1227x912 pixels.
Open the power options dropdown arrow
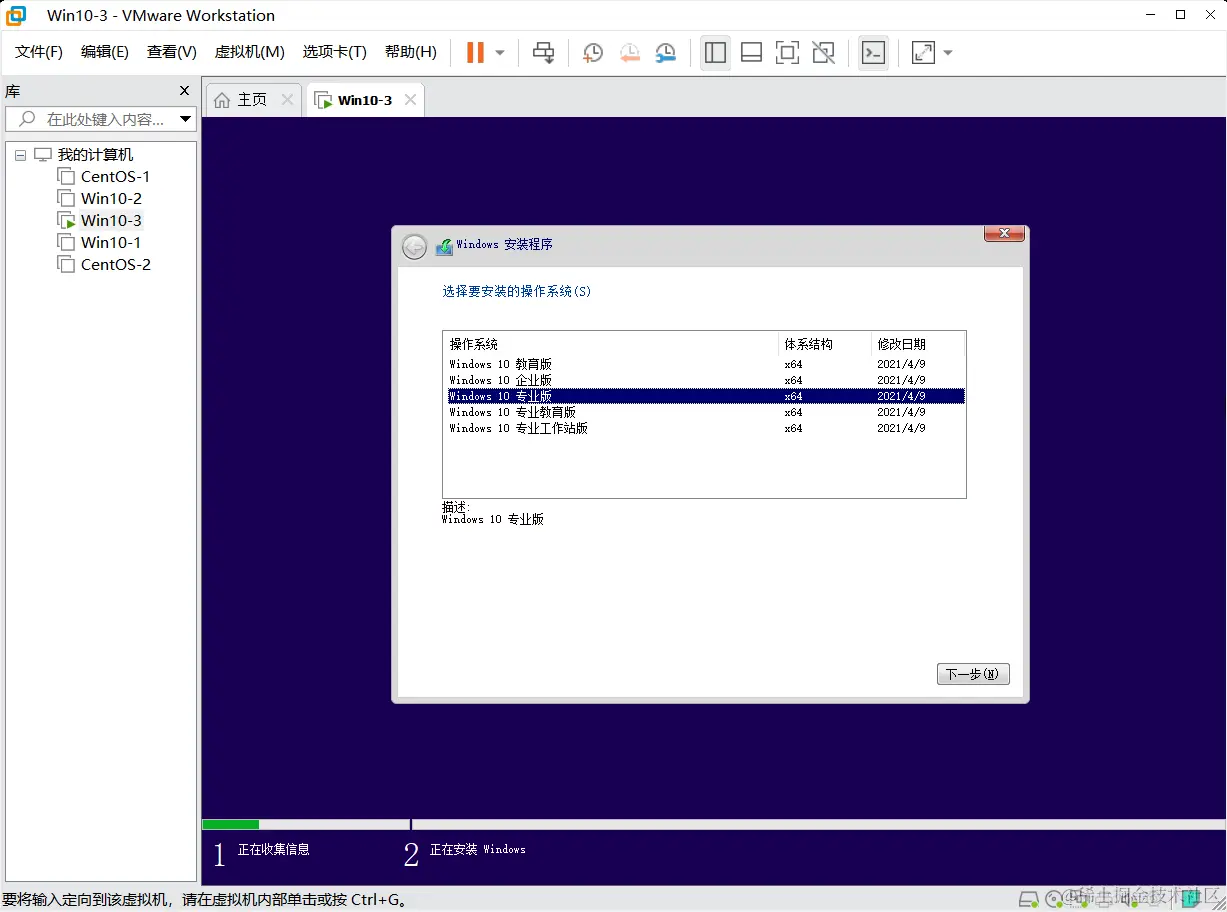tap(500, 53)
